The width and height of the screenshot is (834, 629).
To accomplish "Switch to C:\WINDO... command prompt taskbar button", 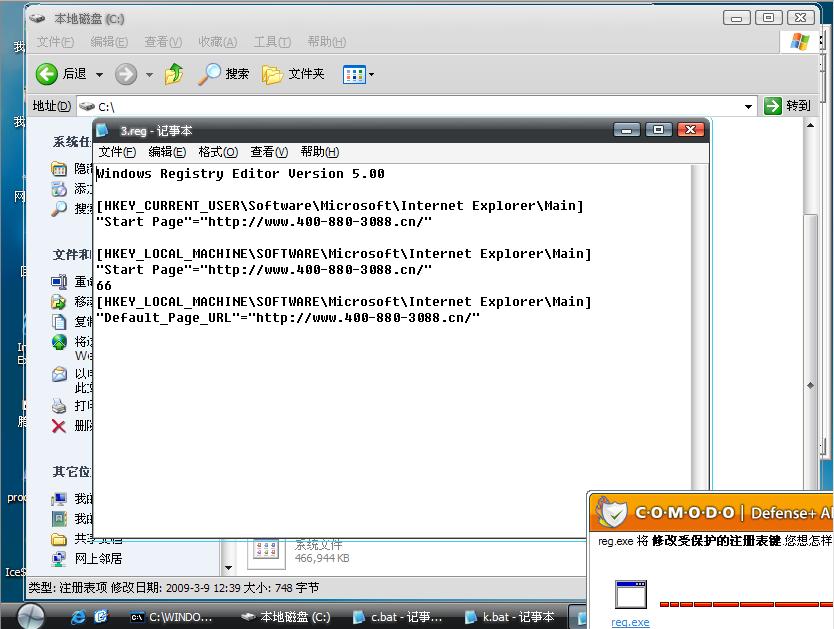I will (172, 617).
